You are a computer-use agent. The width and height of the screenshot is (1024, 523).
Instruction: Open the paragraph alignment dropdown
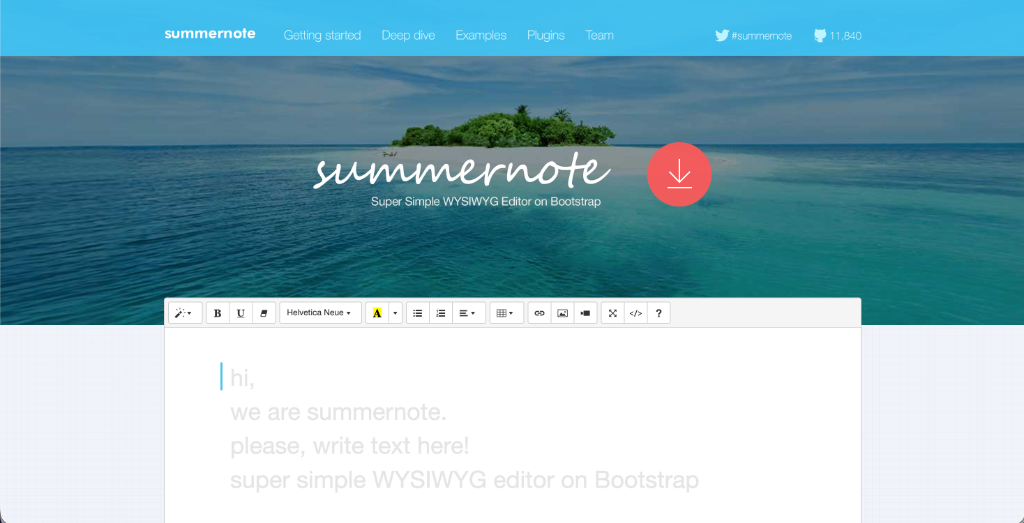[x=469, y=313]
